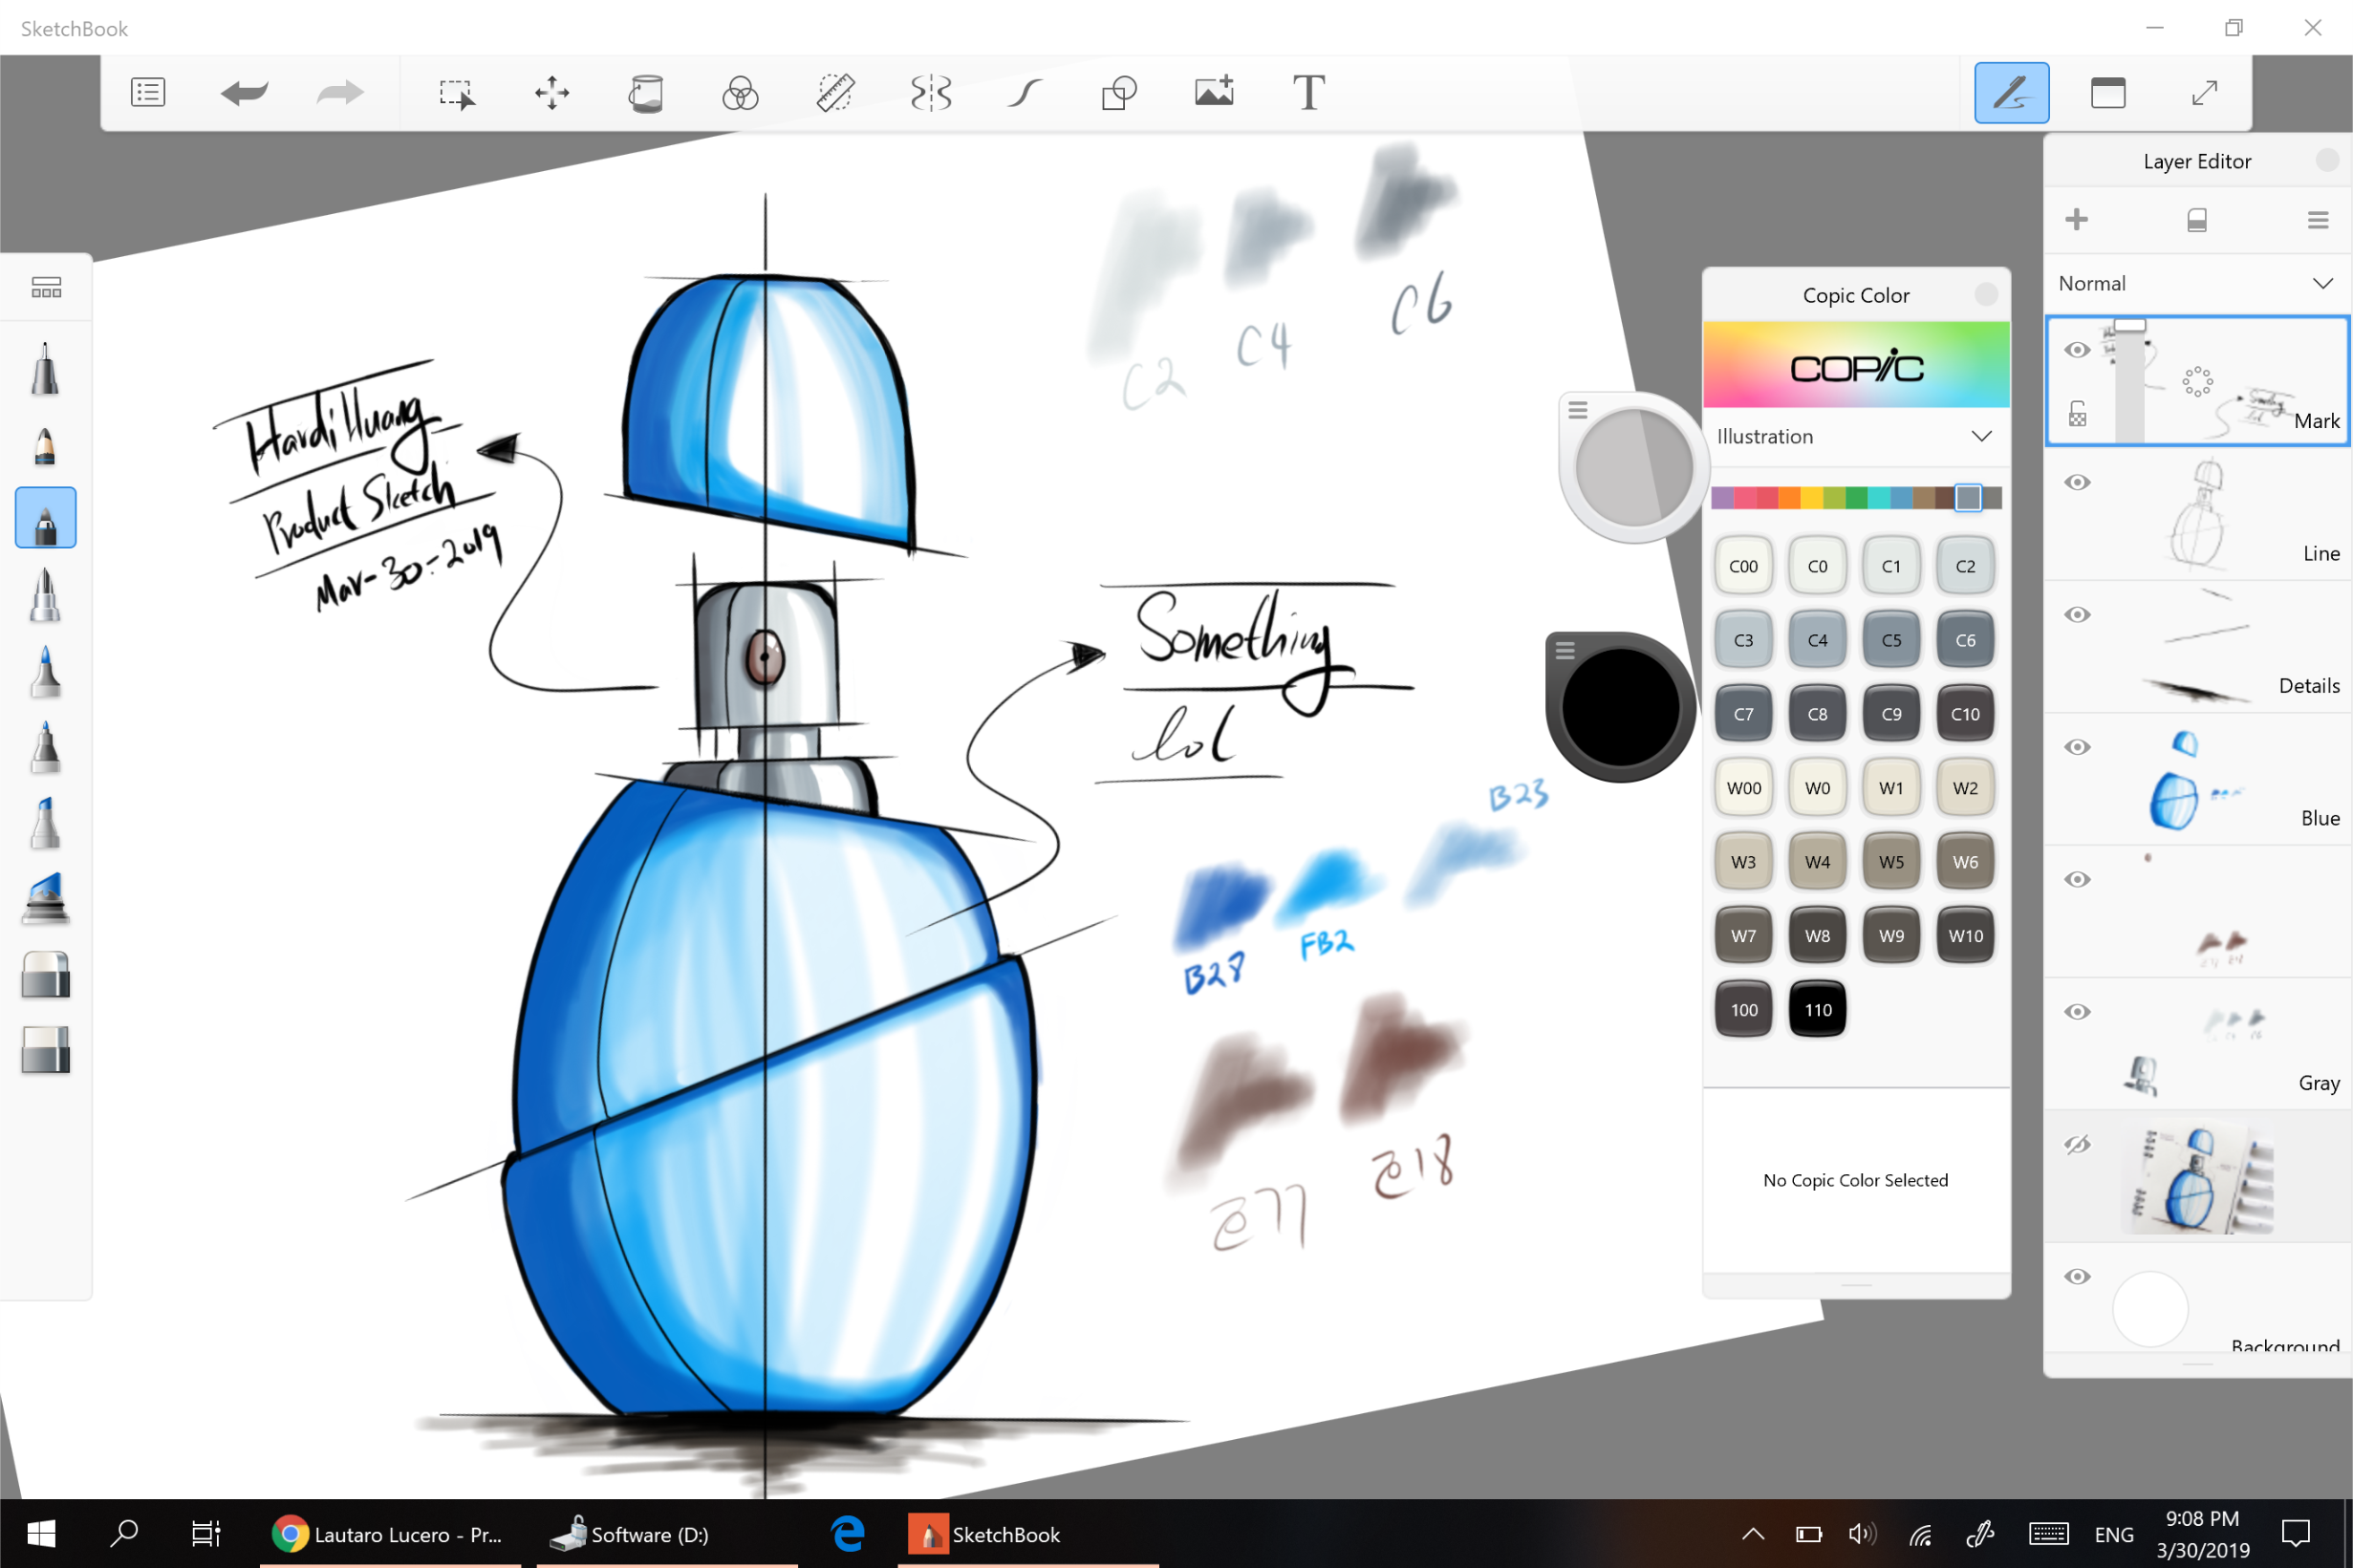
Task: Select the Predictive Stroke tool
Action: tap(1025, 93)
